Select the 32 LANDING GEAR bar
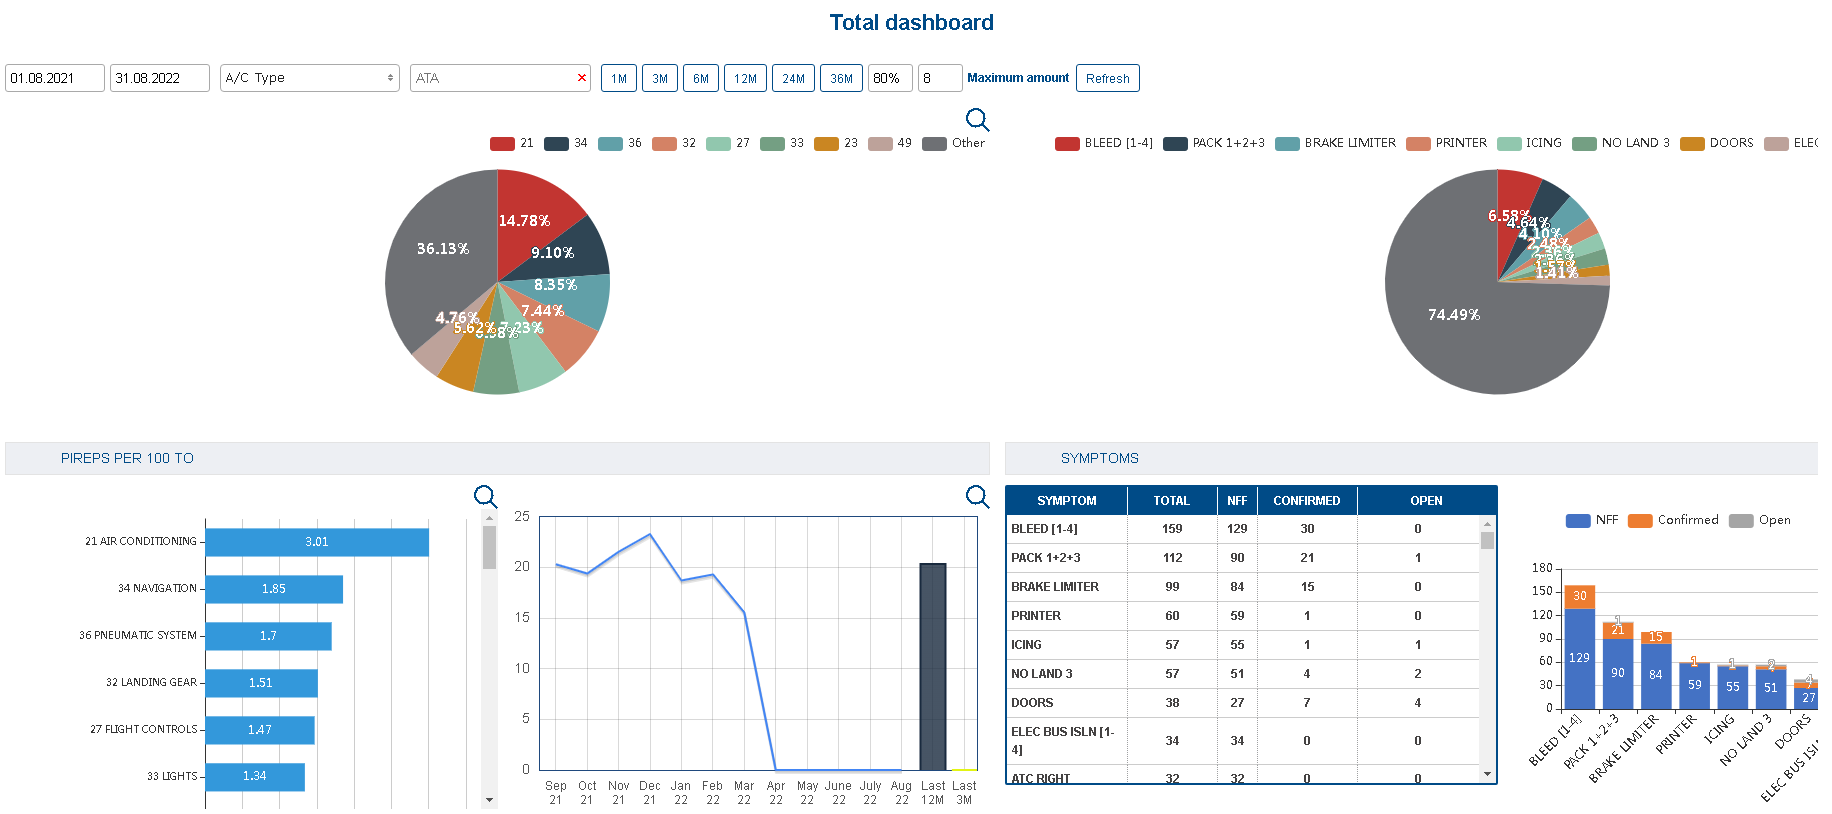 pos(261,683)
